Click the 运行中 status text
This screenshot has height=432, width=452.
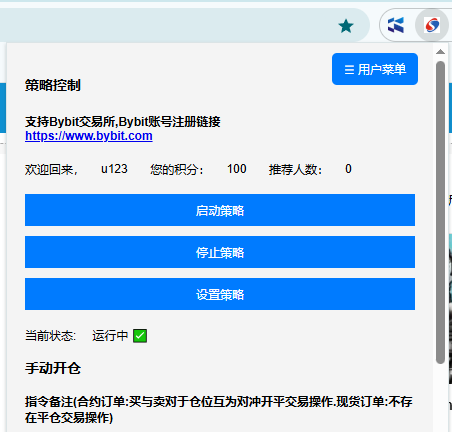(x=110, y=336)
